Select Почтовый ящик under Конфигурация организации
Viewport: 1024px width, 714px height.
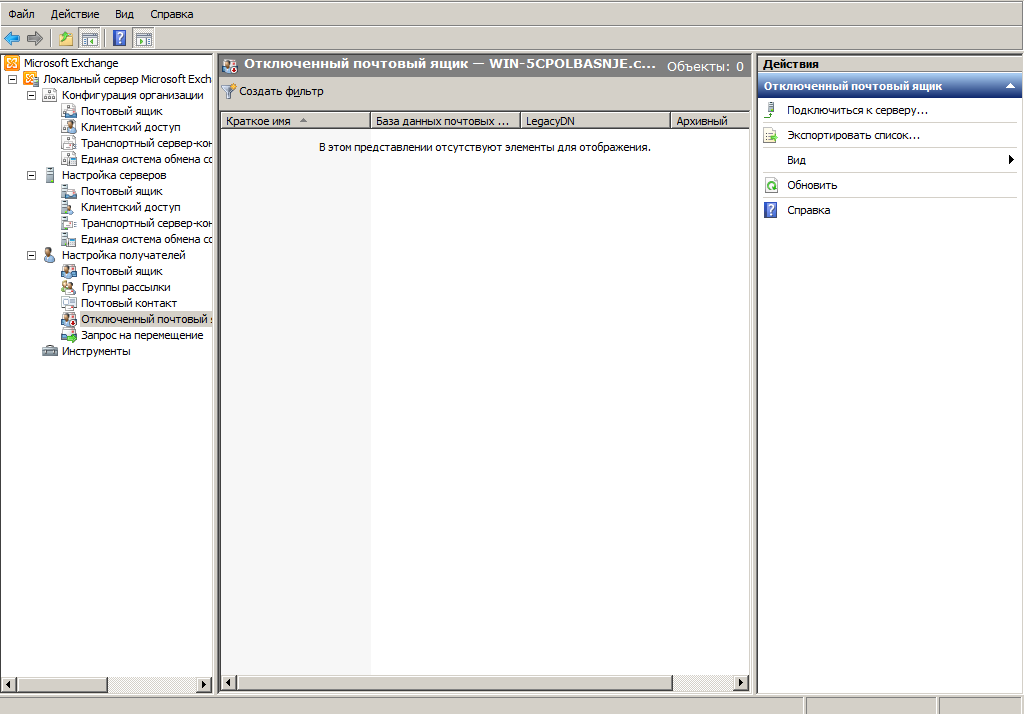coord(121,111)
